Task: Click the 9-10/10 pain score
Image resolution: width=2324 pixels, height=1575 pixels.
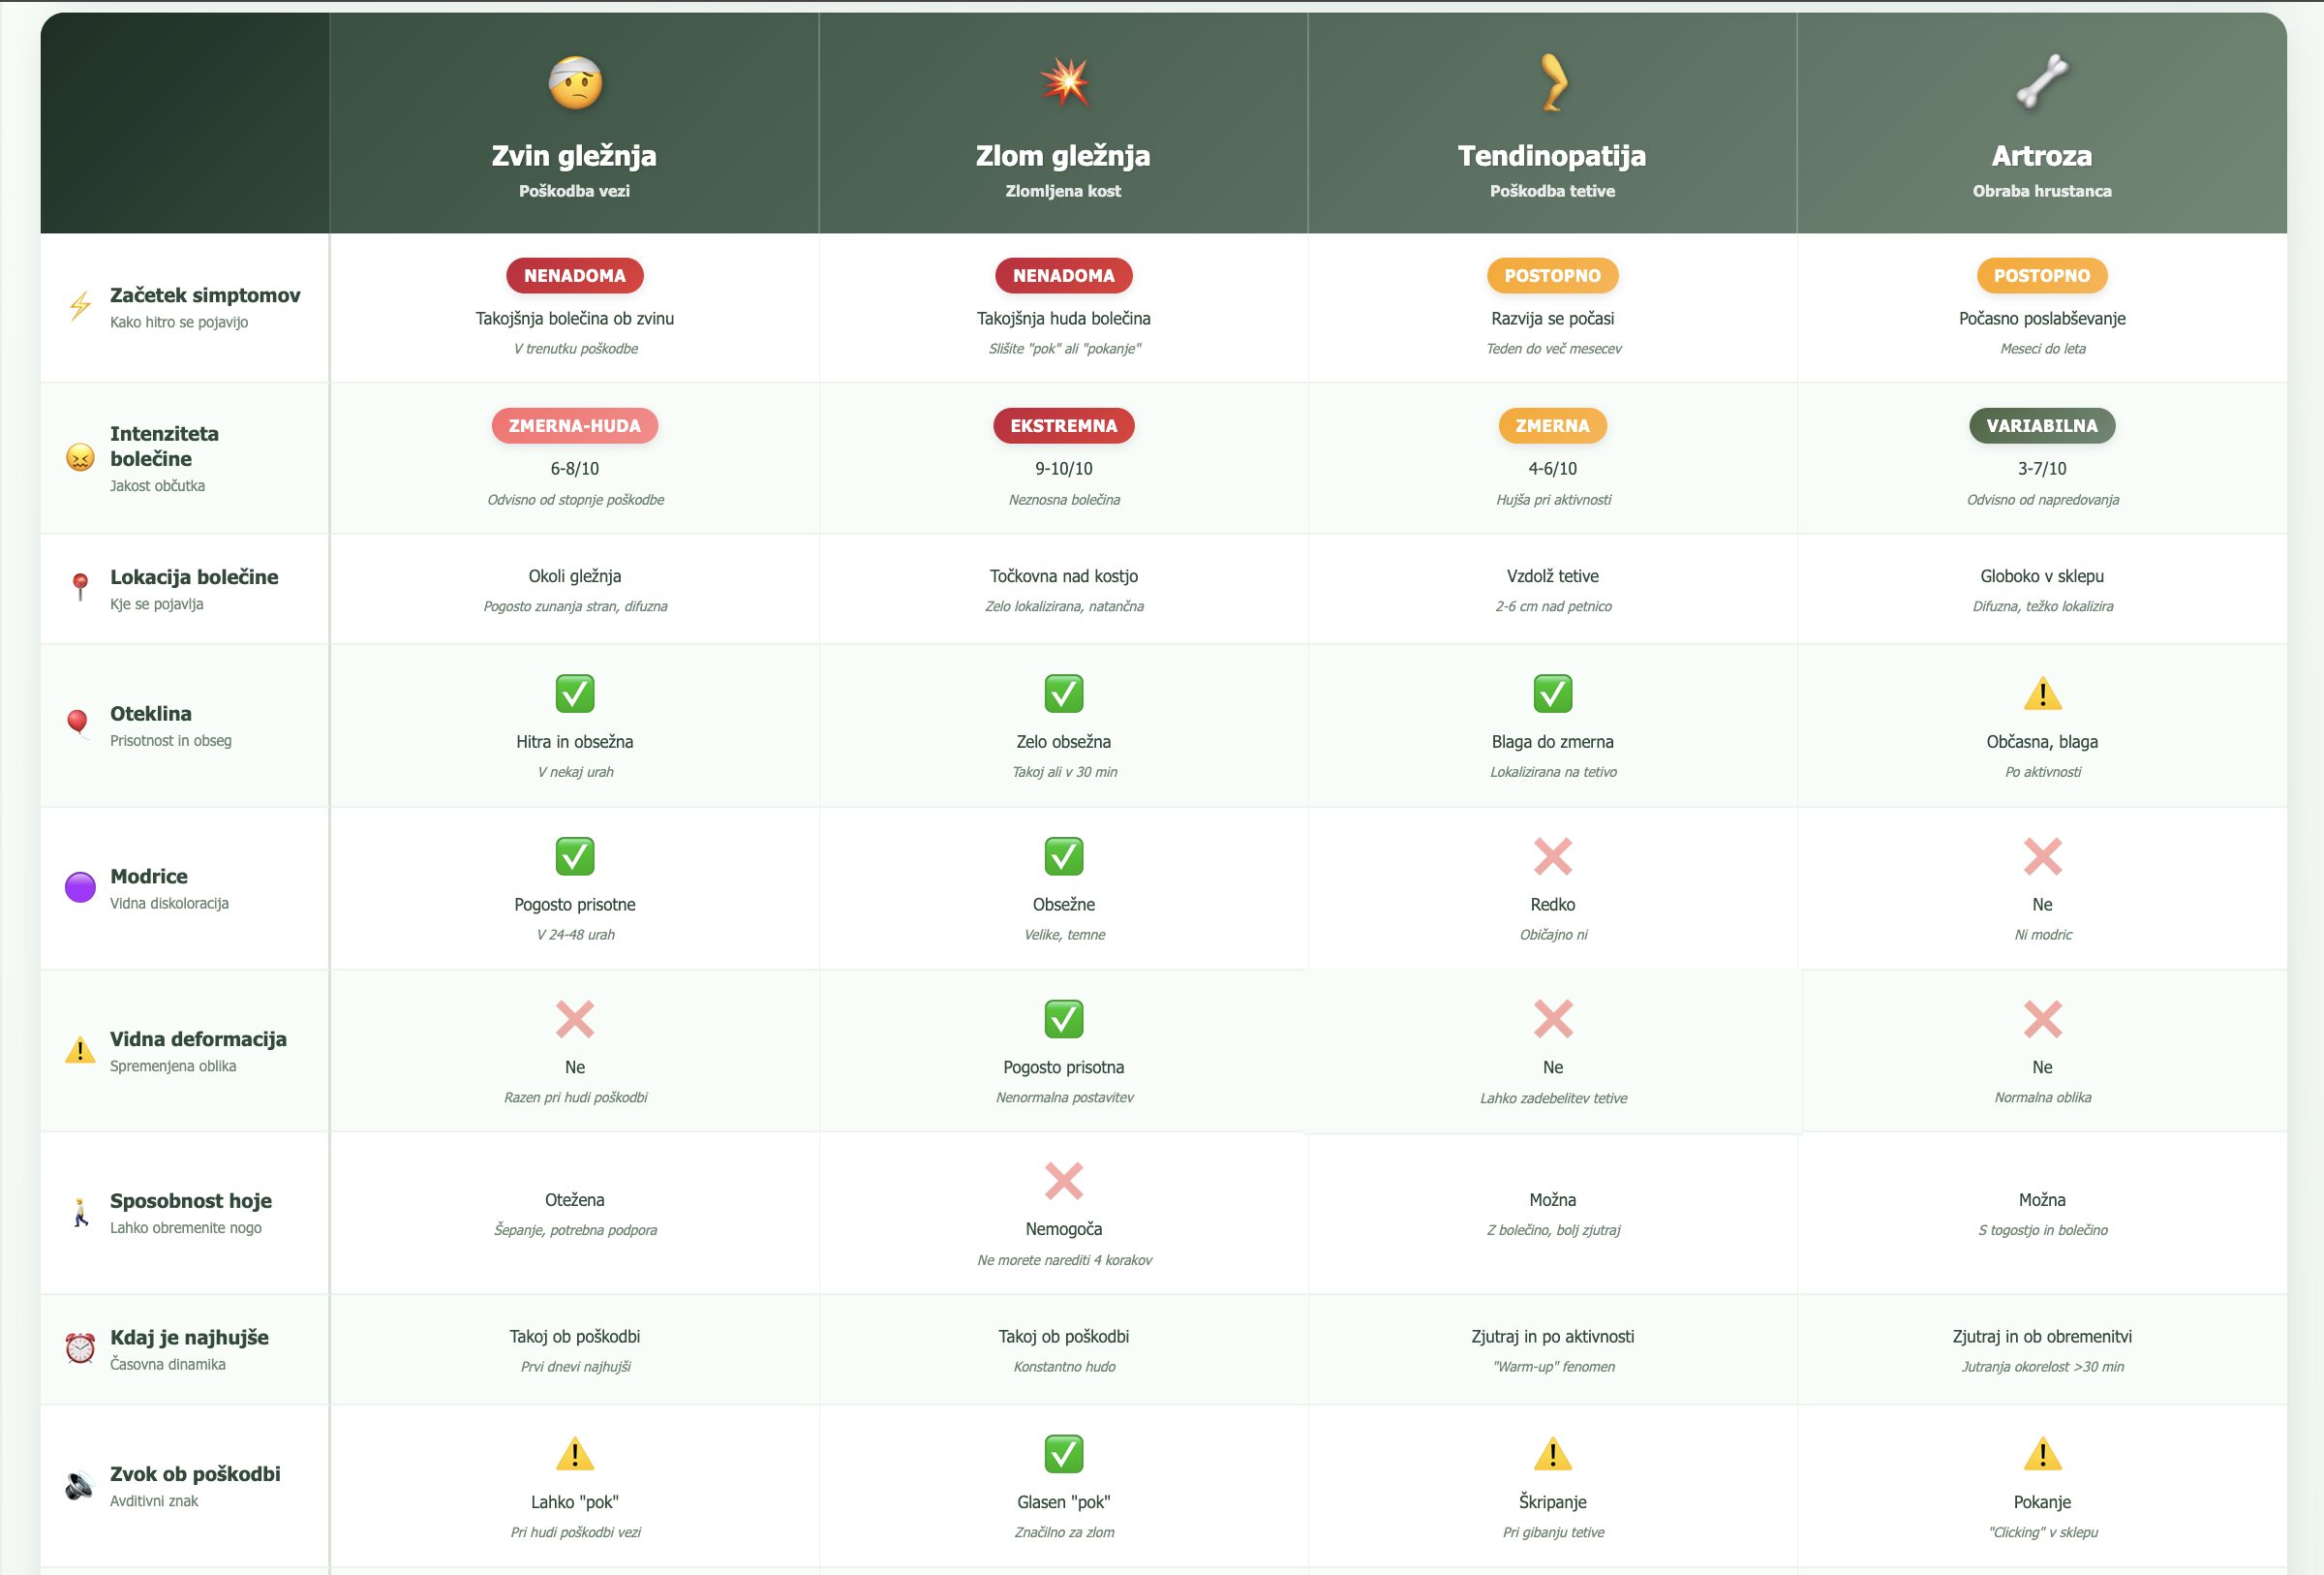Action: (1064, 469)
